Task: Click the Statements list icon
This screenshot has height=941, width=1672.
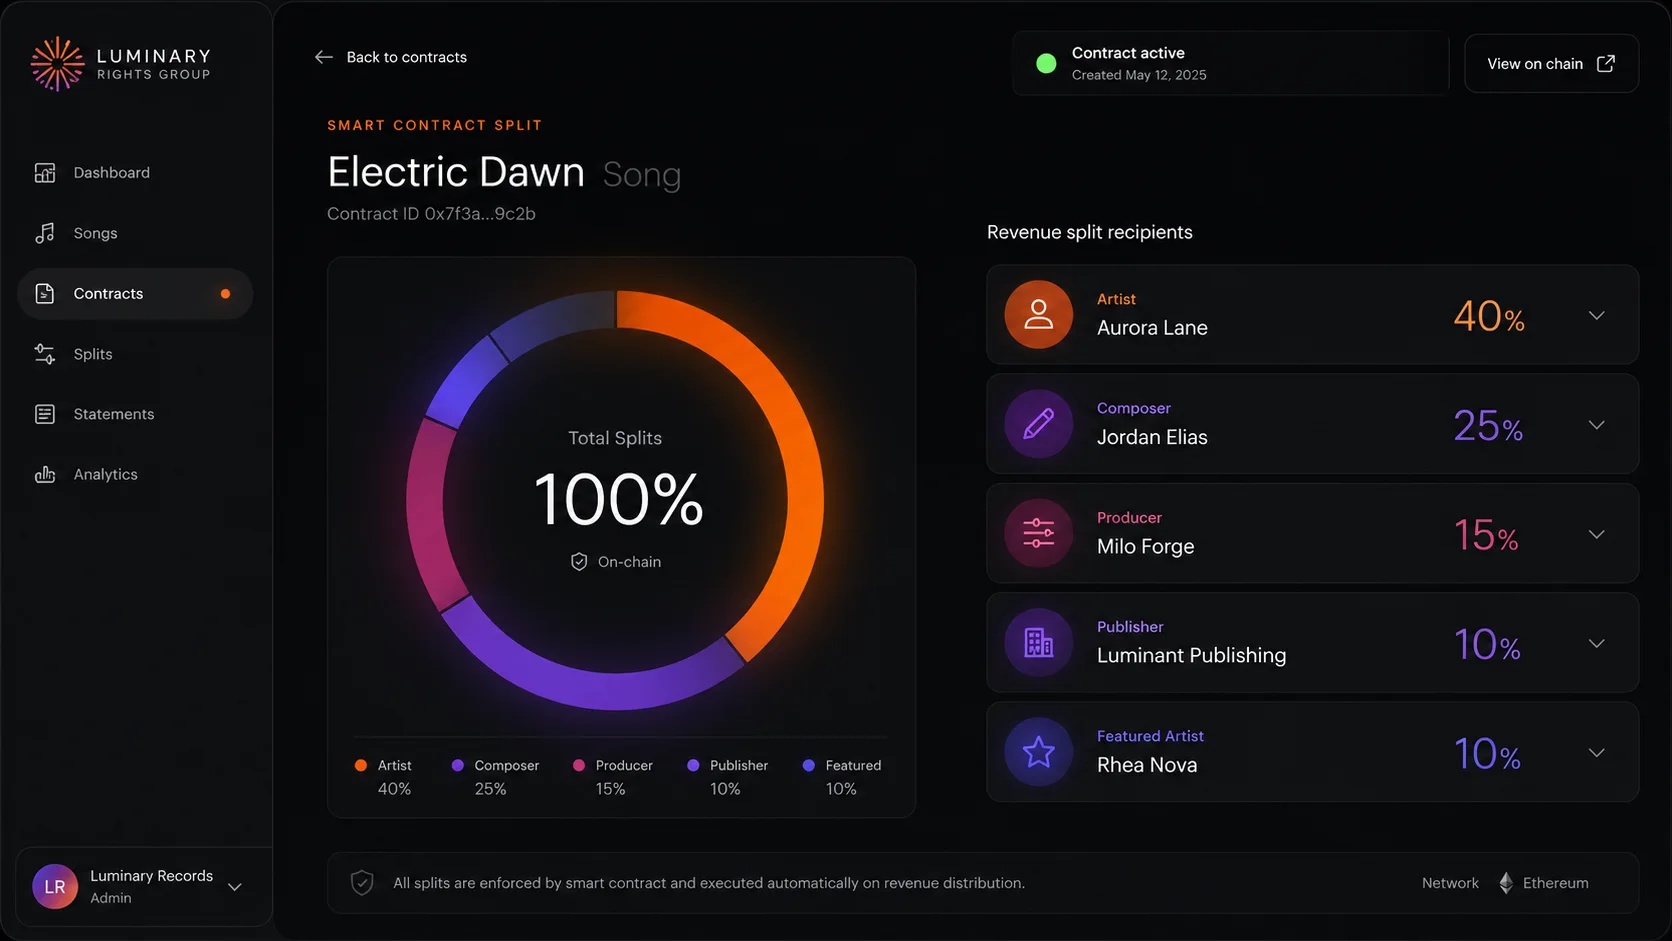Action: point(45,414)
